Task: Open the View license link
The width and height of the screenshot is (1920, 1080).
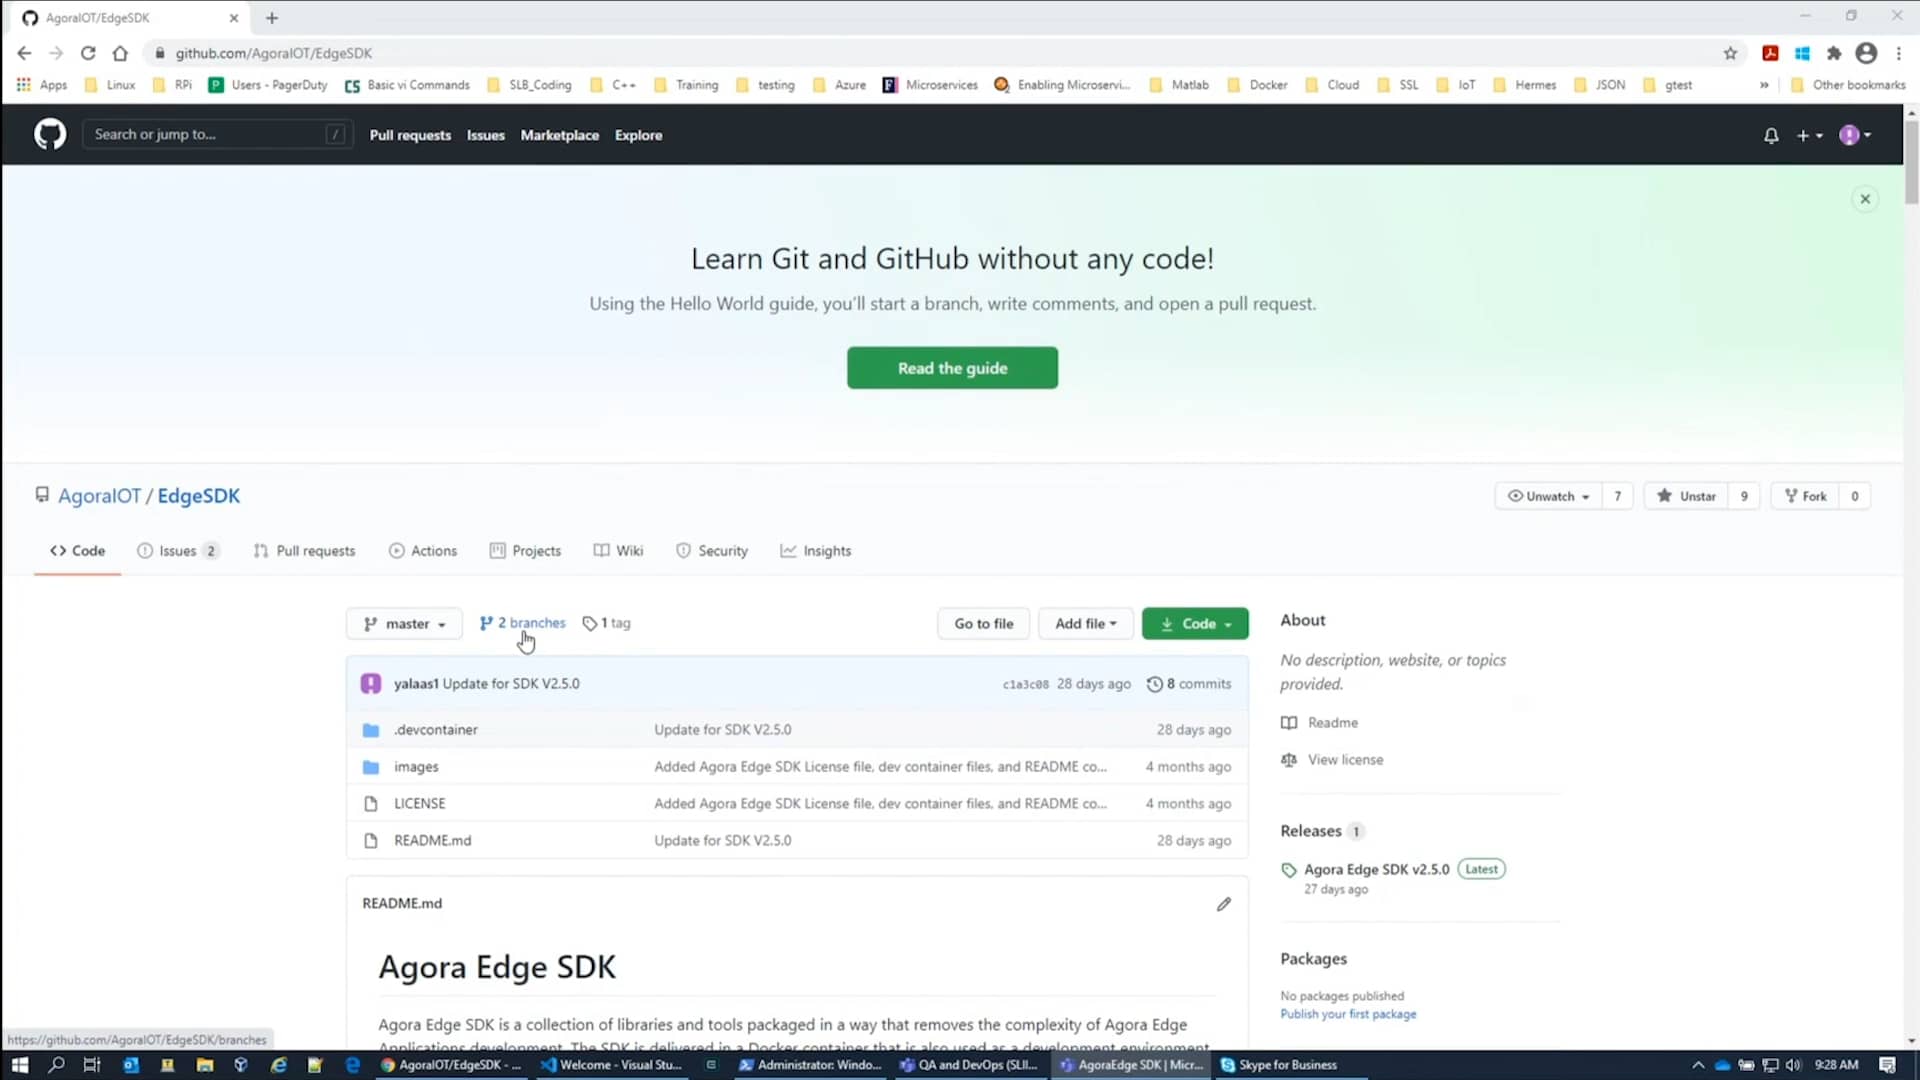Action: click(x=1344, y=759)
